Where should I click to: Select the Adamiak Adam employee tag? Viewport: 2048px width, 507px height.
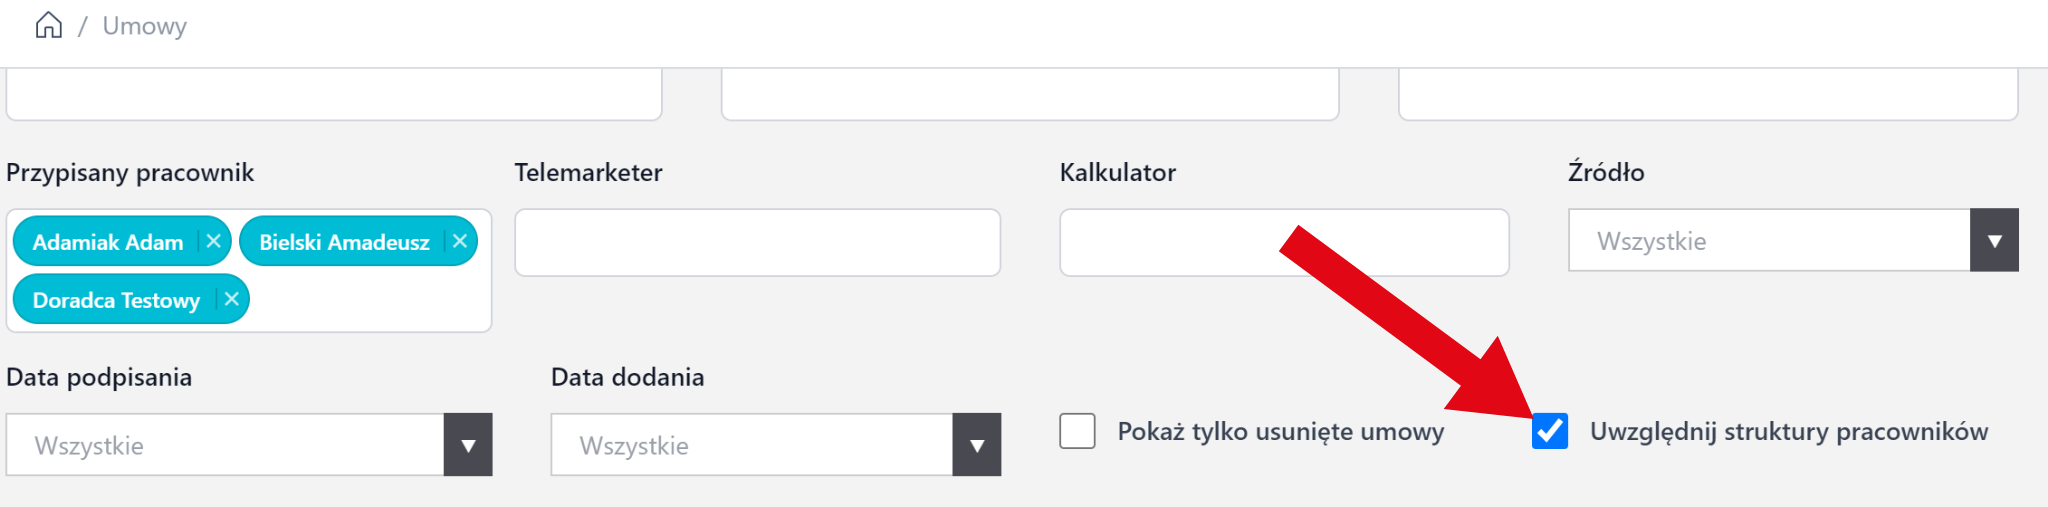click(108, 242)
